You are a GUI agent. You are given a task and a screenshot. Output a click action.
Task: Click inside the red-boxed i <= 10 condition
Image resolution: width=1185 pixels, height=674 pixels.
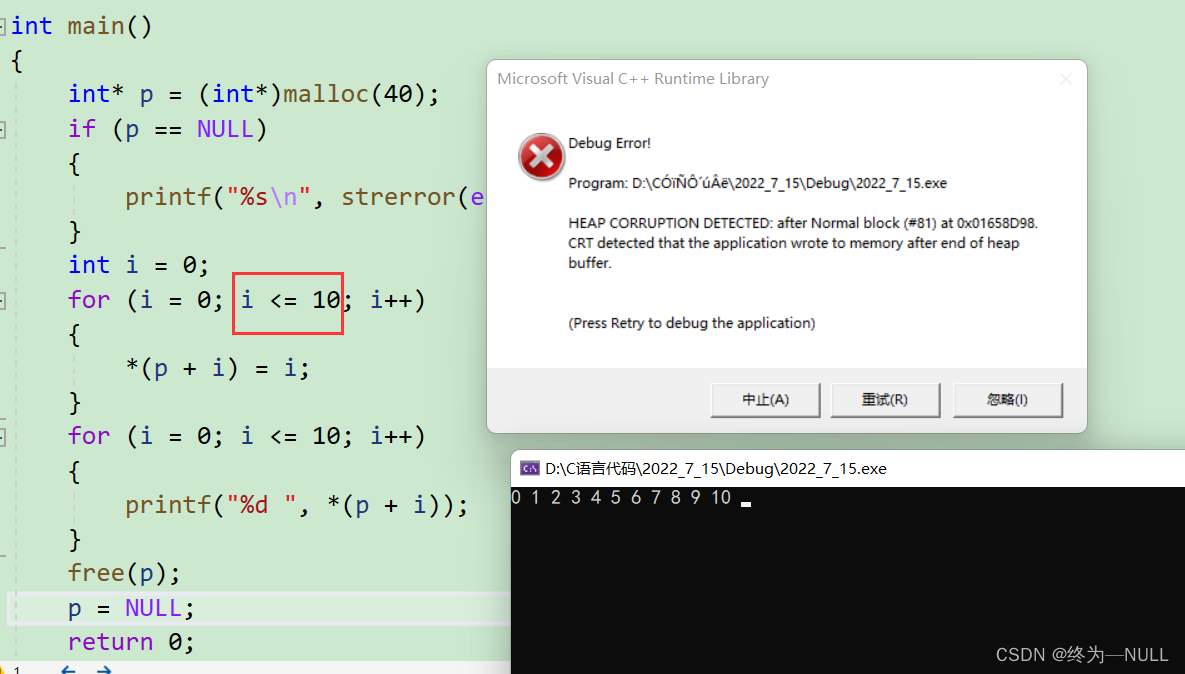pyautogui.click(x=290, y=299)
